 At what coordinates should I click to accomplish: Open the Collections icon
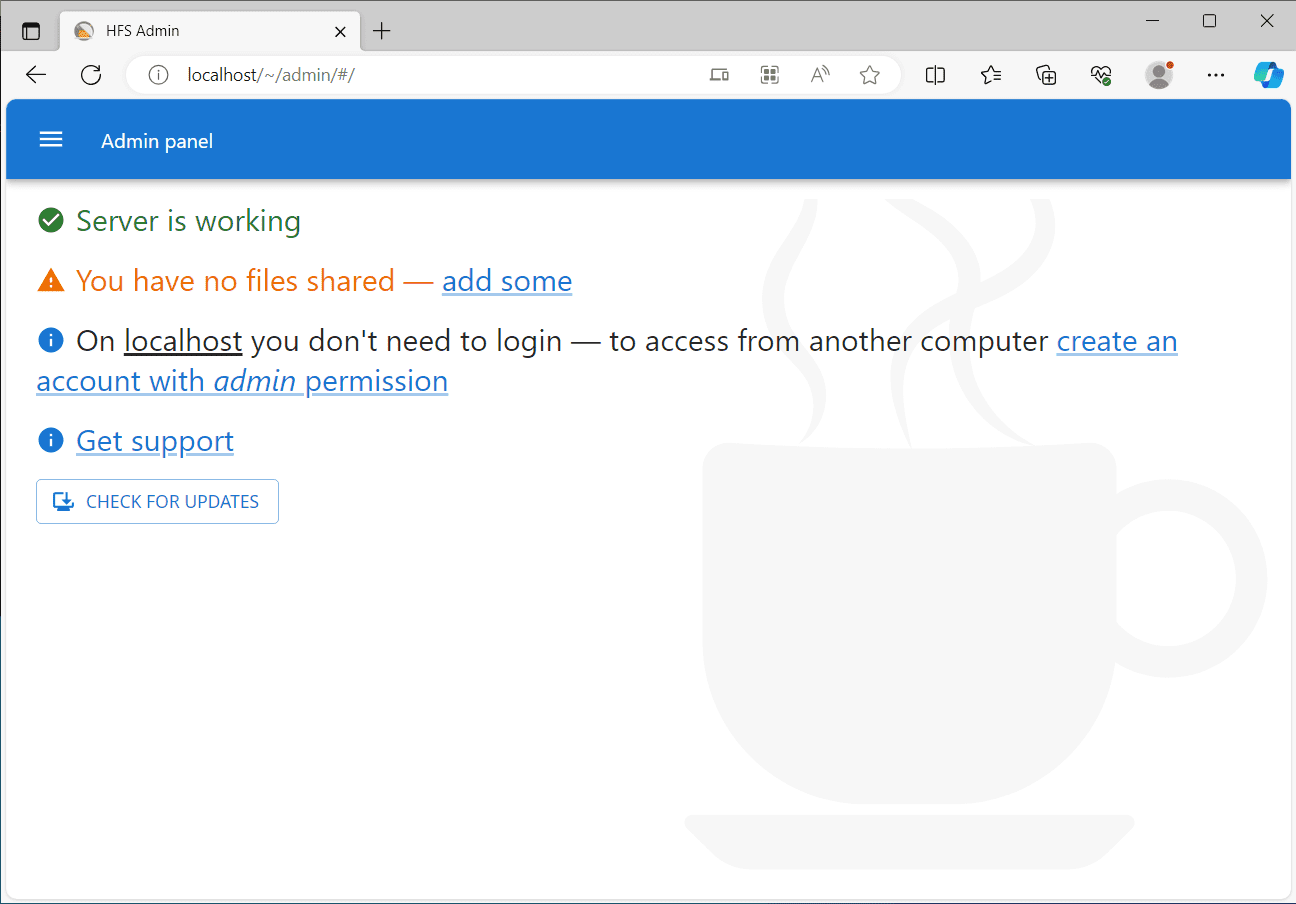tap(1046, 75)
